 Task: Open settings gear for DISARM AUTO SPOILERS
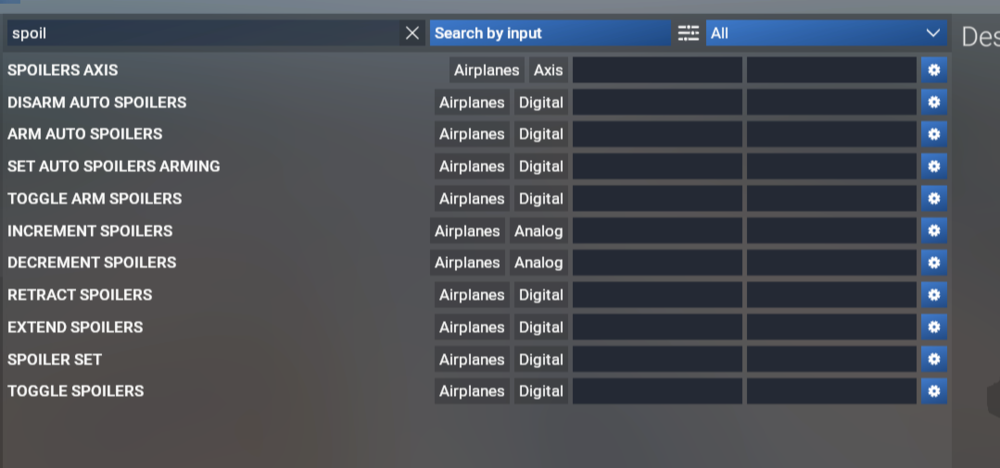[x=934, y=102]
